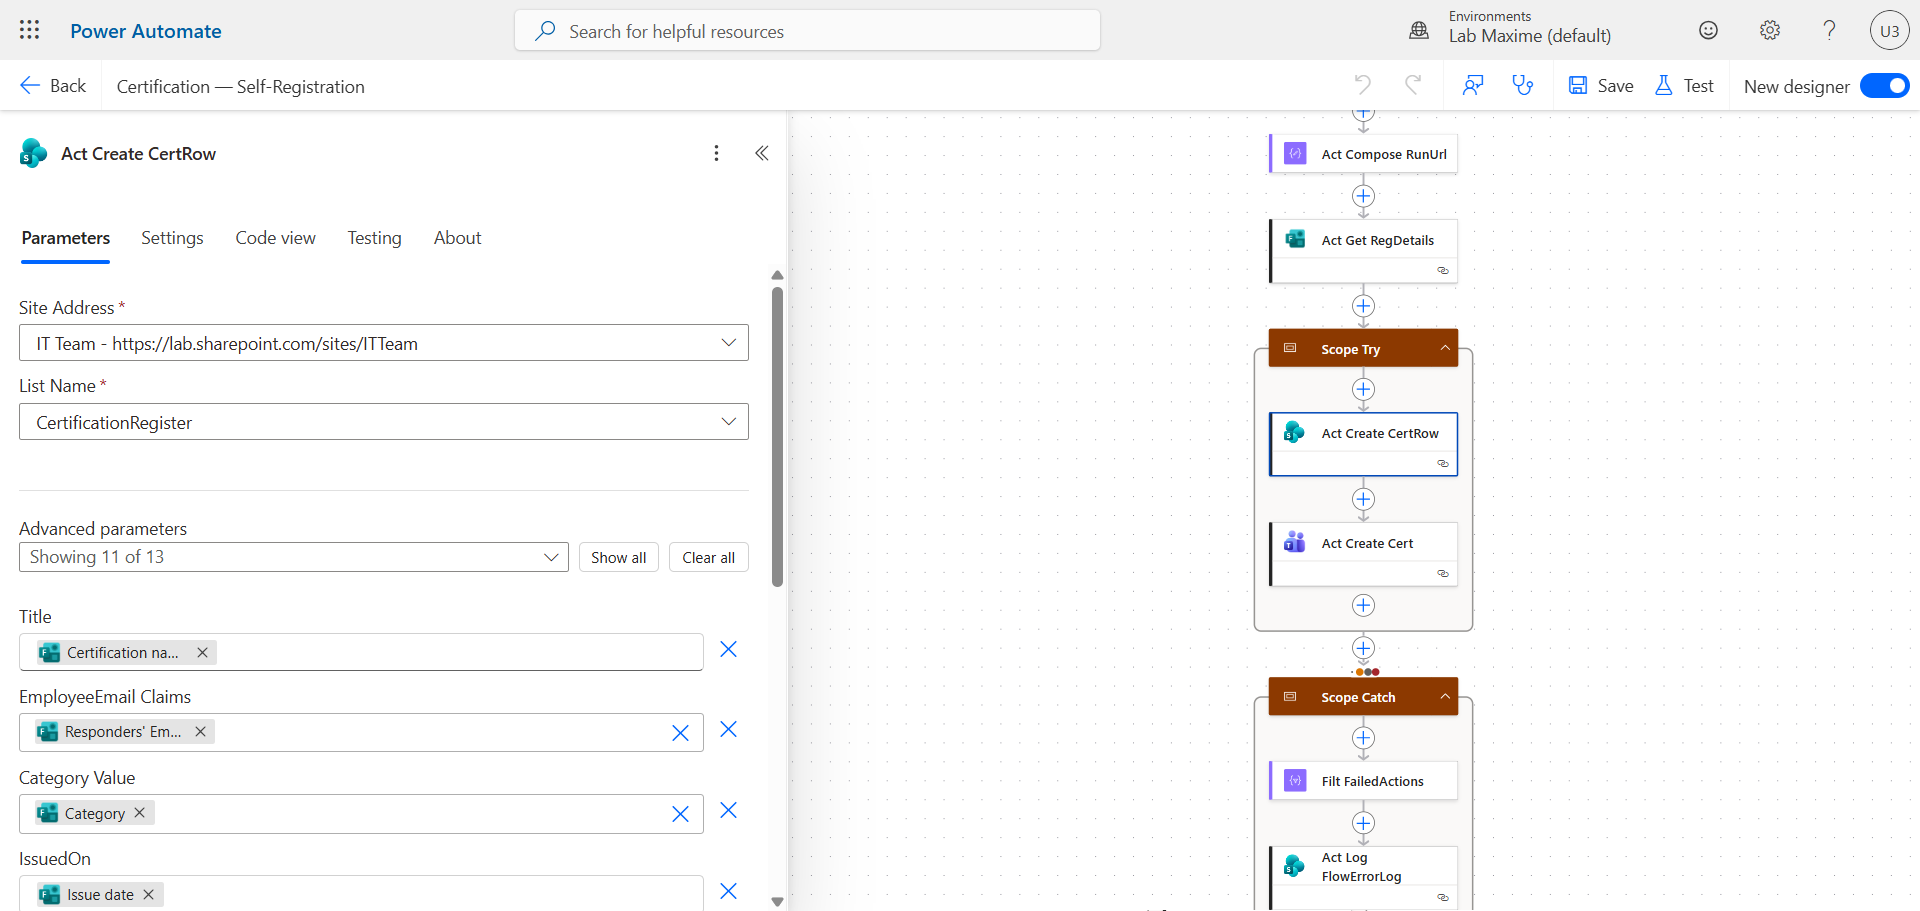Switch to the Parameters tab
The image size is (1920, 911).
(x=66, y=238)
